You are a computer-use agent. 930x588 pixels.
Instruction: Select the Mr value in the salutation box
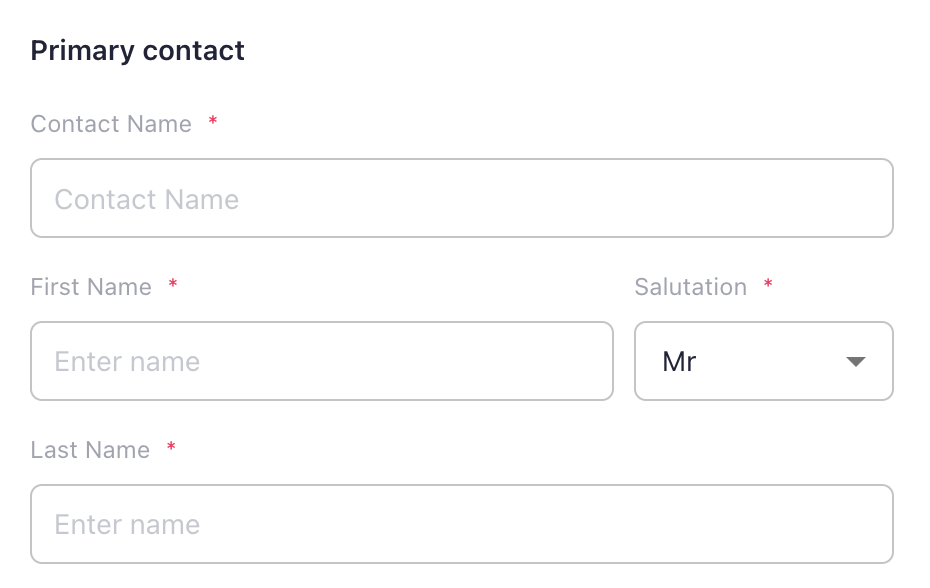coord(681,361)
